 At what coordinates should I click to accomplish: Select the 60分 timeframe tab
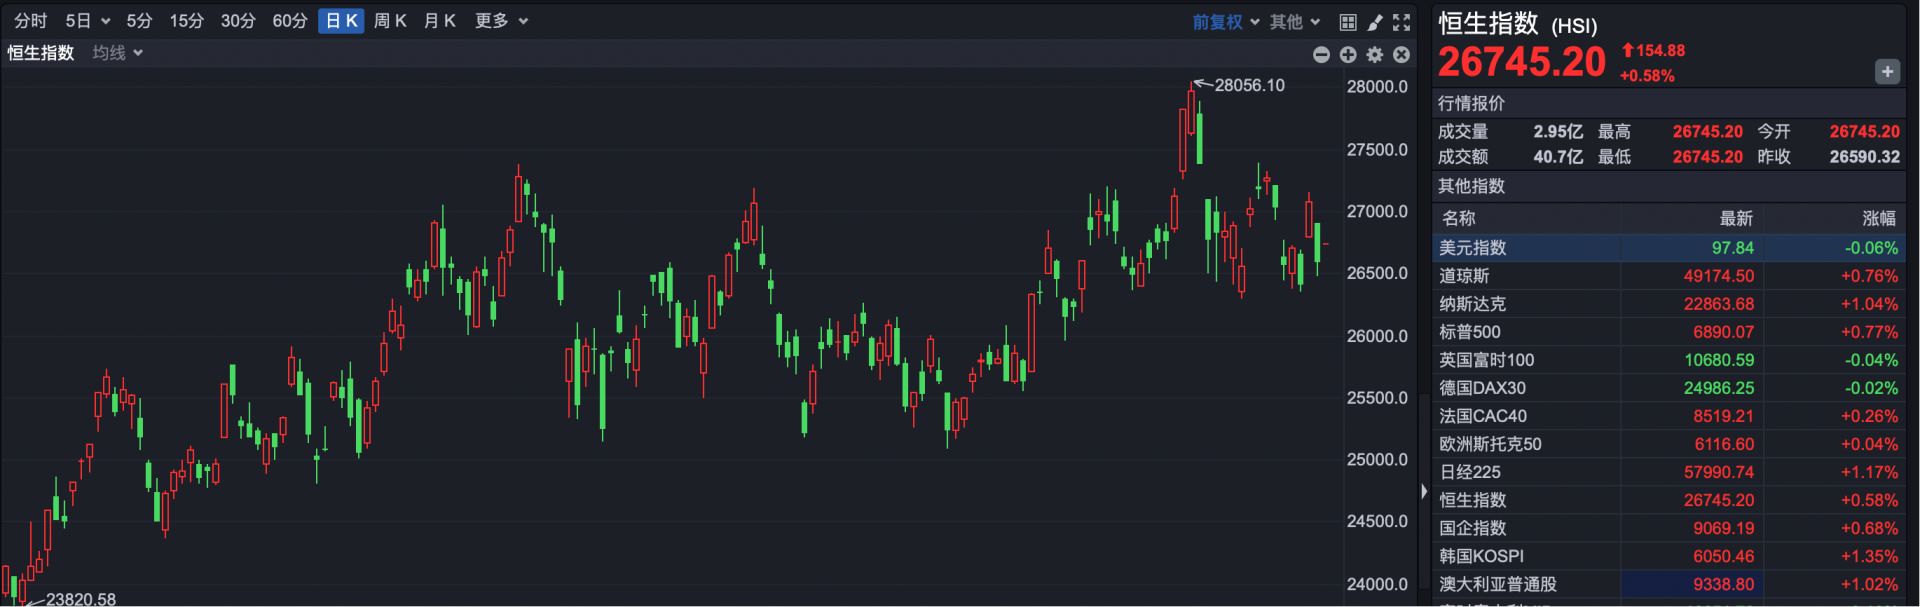click(290, 21)
